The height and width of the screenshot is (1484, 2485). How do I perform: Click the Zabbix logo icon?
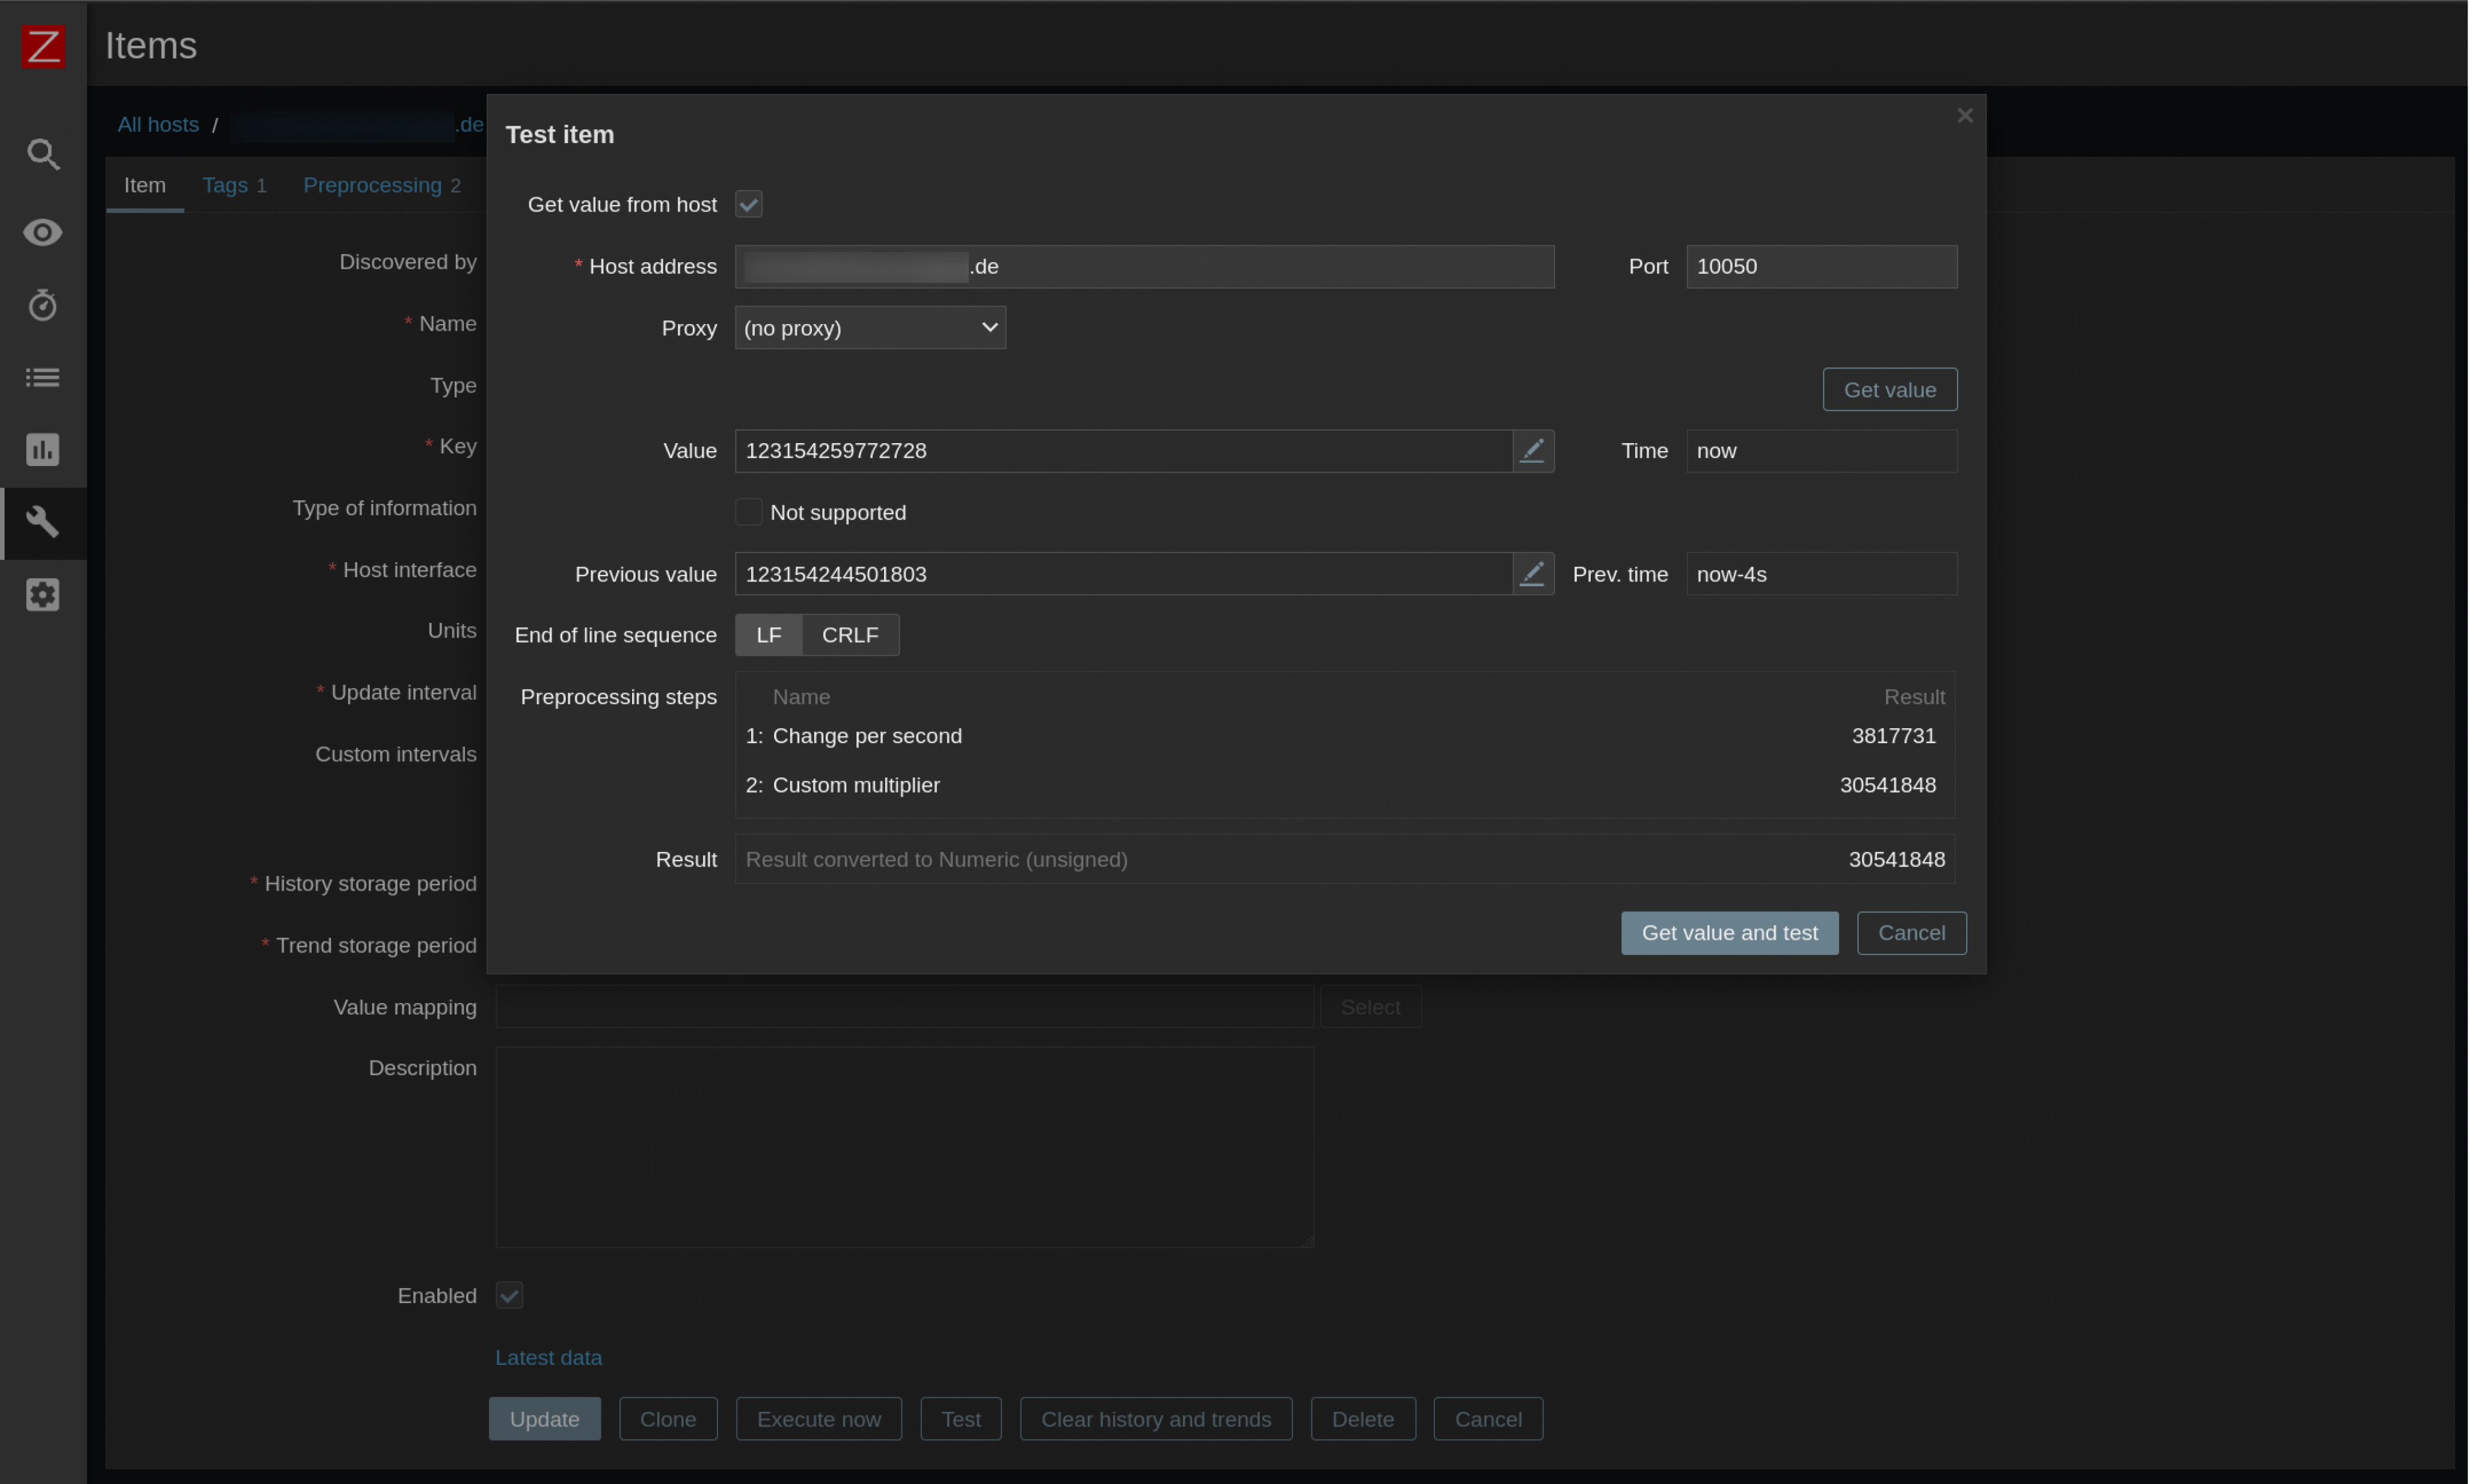[43, 46]
